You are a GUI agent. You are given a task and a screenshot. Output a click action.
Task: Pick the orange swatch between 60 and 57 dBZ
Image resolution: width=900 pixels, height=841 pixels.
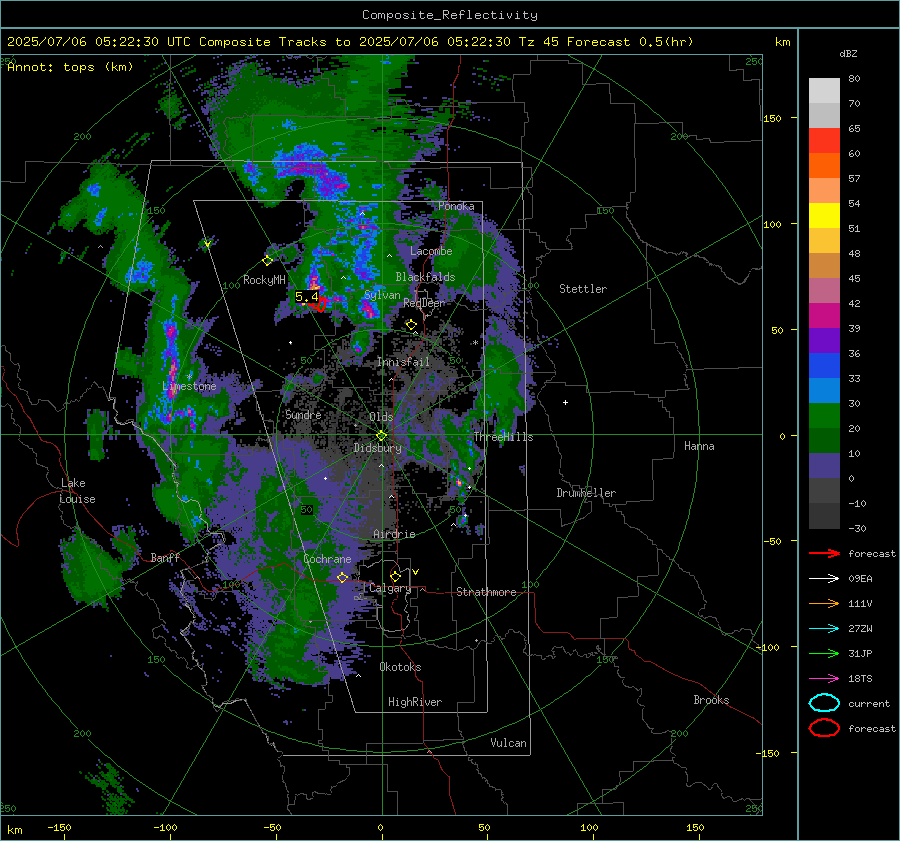(824, 166)
